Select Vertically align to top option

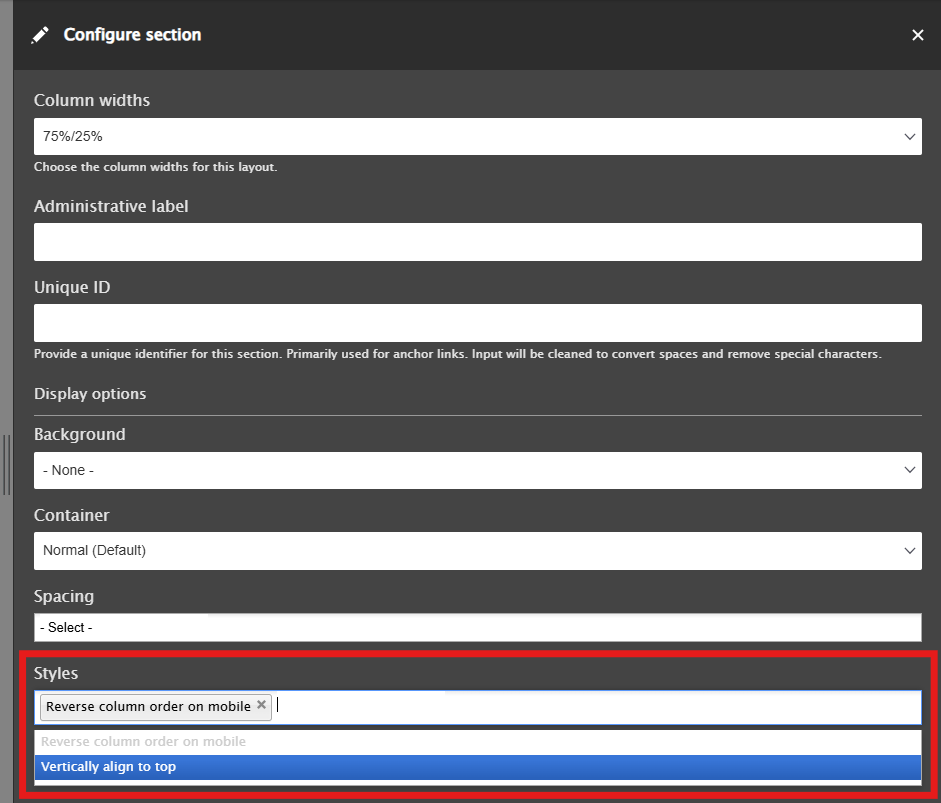pos(478,767)
